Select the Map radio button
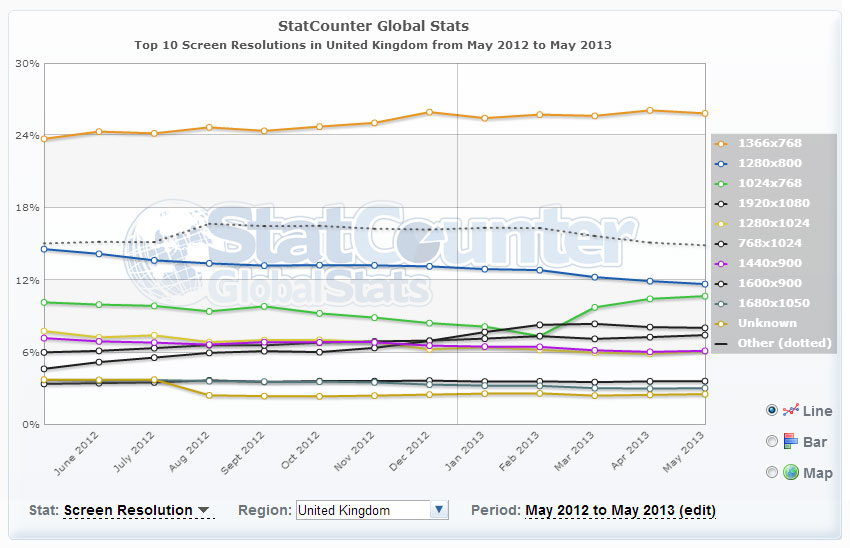 771,472
